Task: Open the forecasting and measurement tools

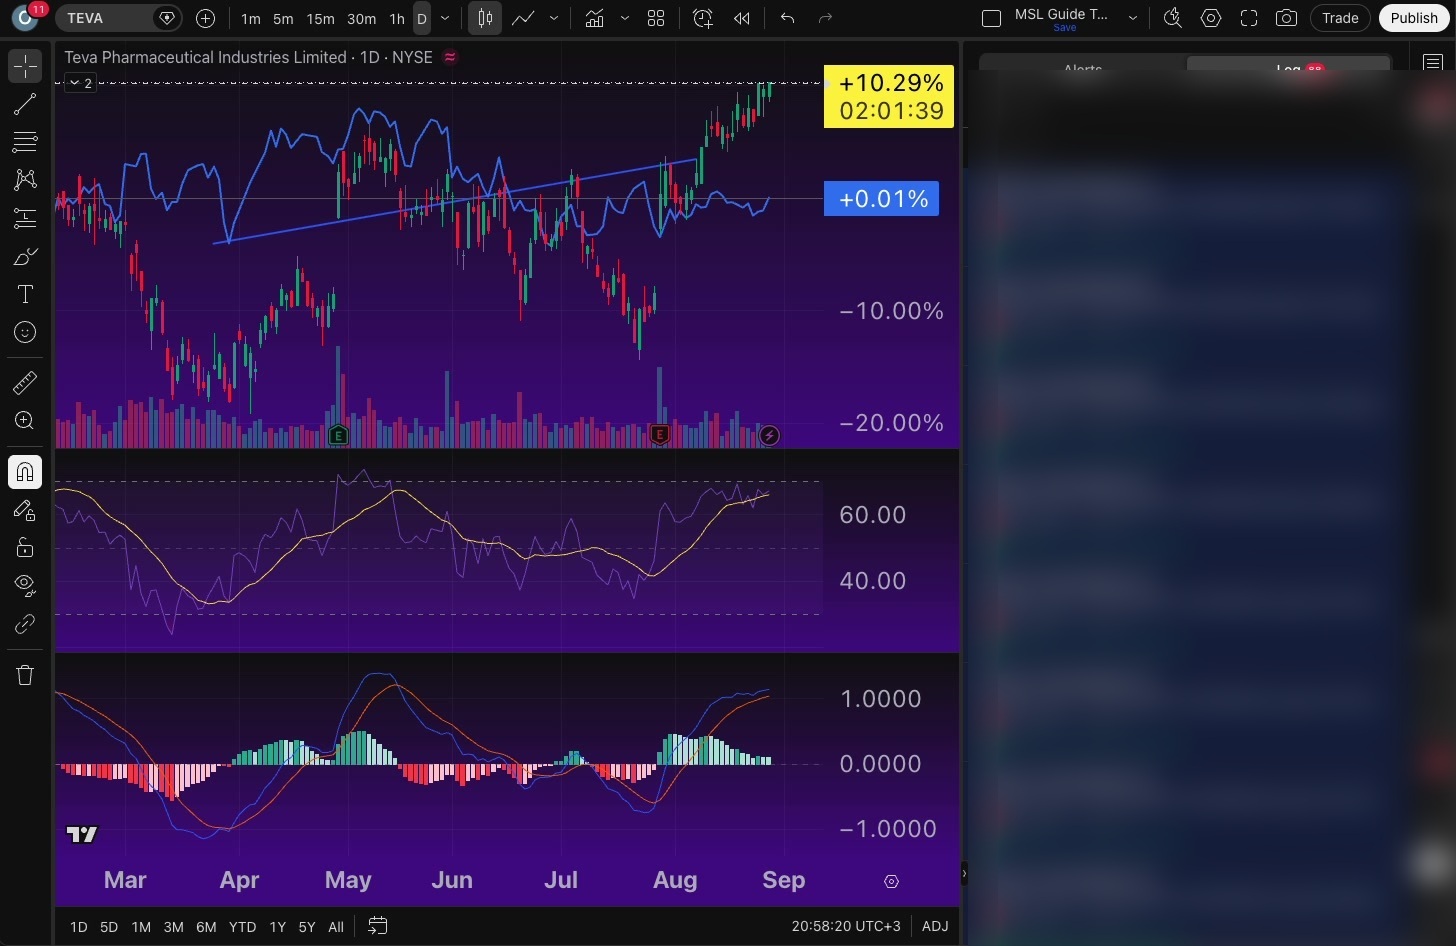Action: click(25, 218)
